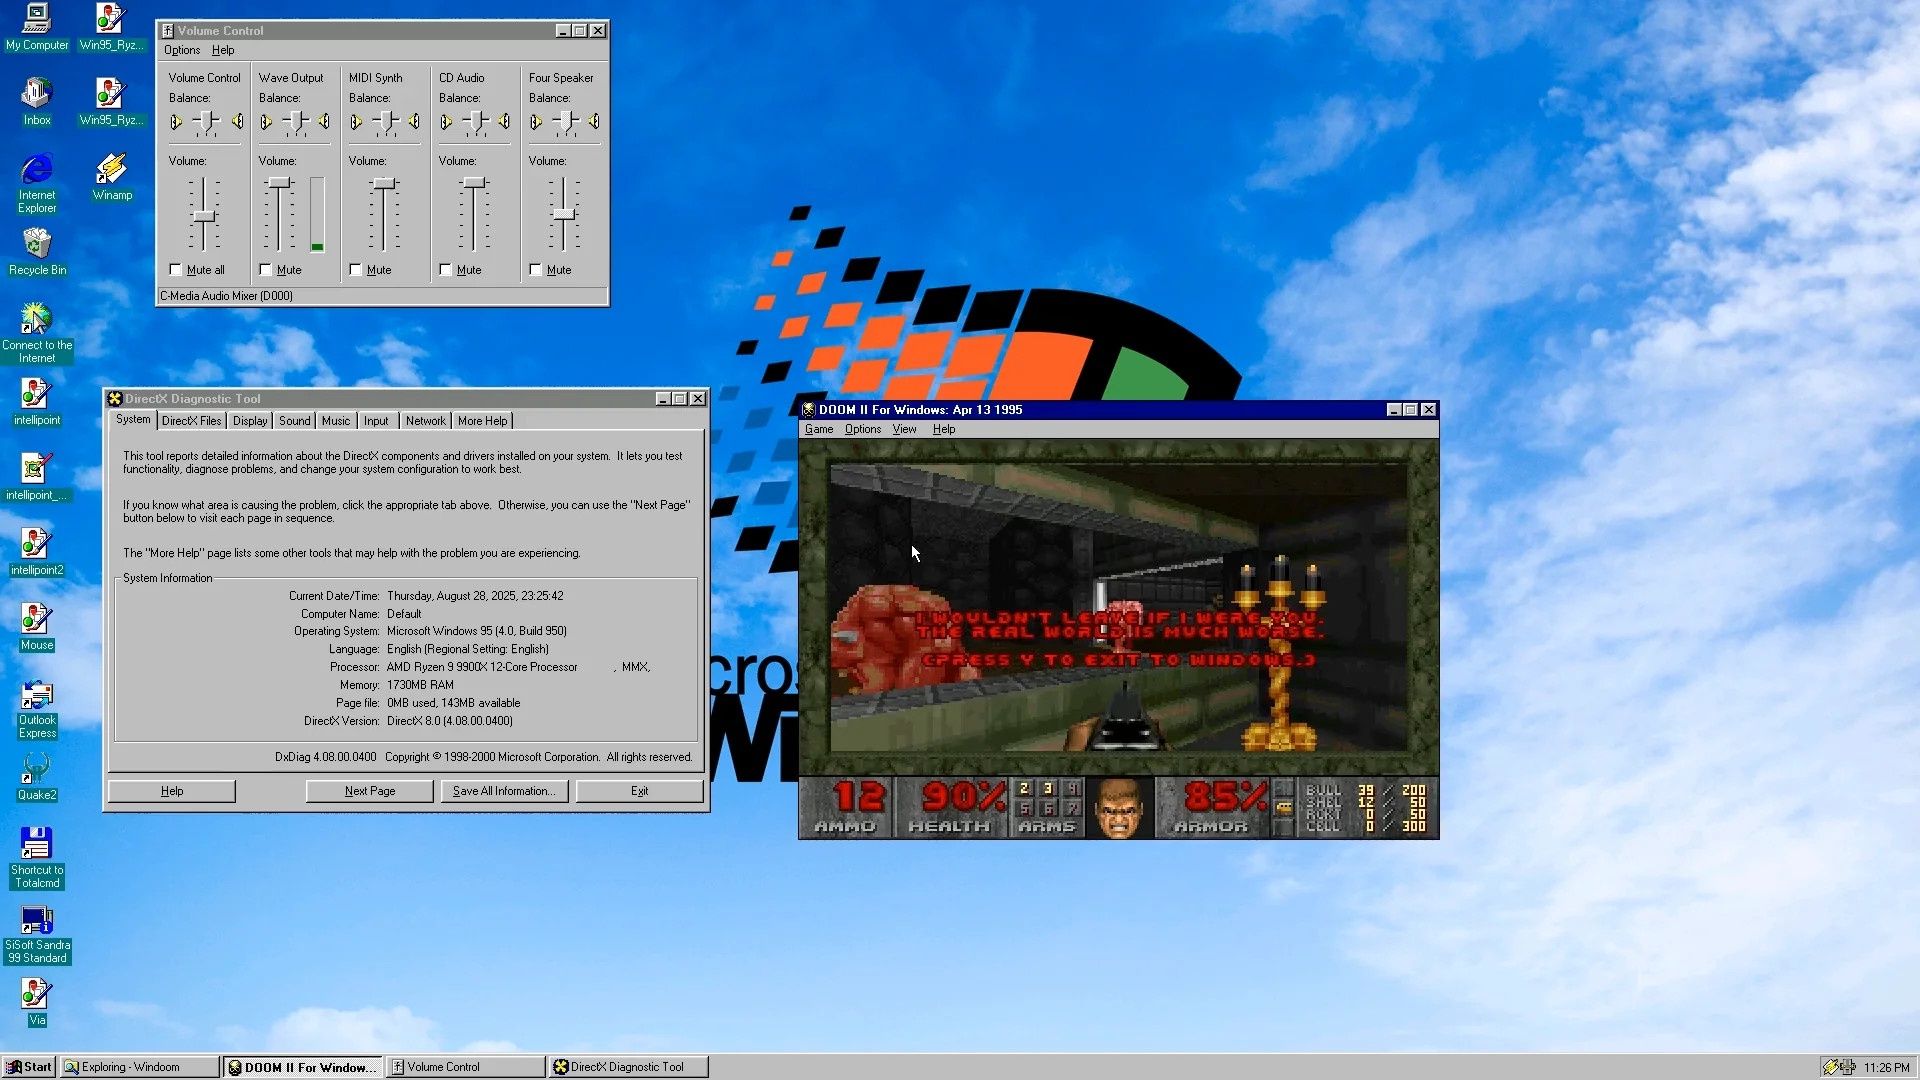Click the DOOM marine face in status bar
This screenshot has height=1080, width=1920.
[1118, 807]
